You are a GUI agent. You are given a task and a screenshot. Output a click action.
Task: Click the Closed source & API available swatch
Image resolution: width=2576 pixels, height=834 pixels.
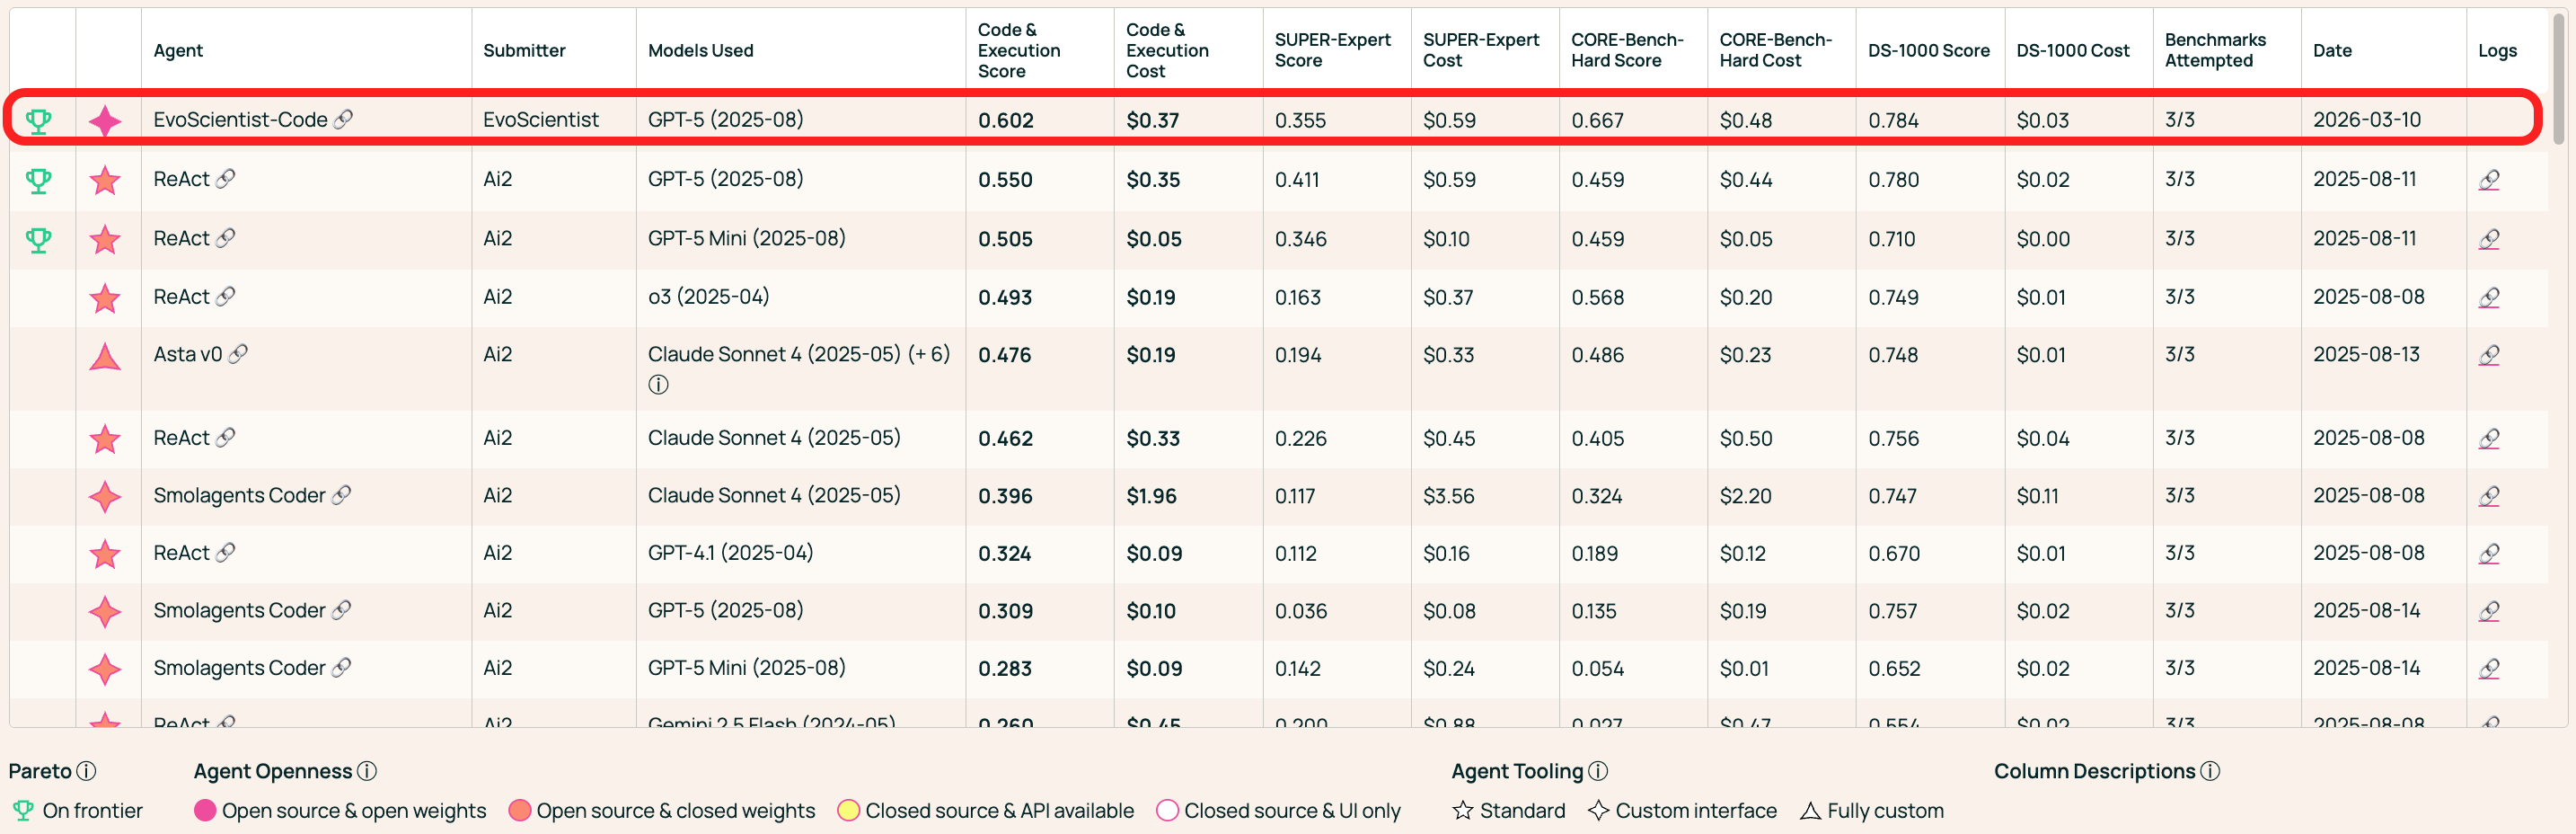point(848,810)
